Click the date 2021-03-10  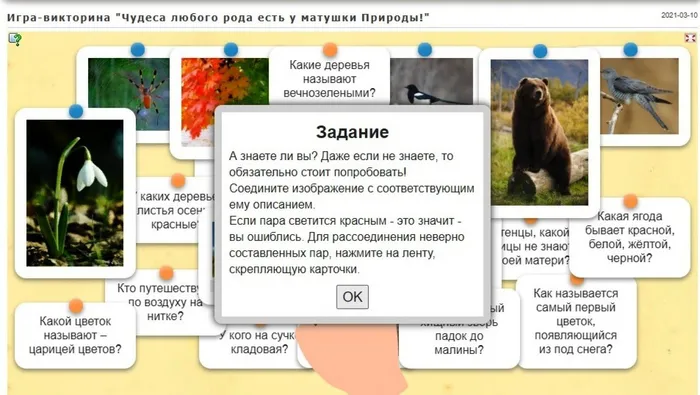[x=679, y=15]
